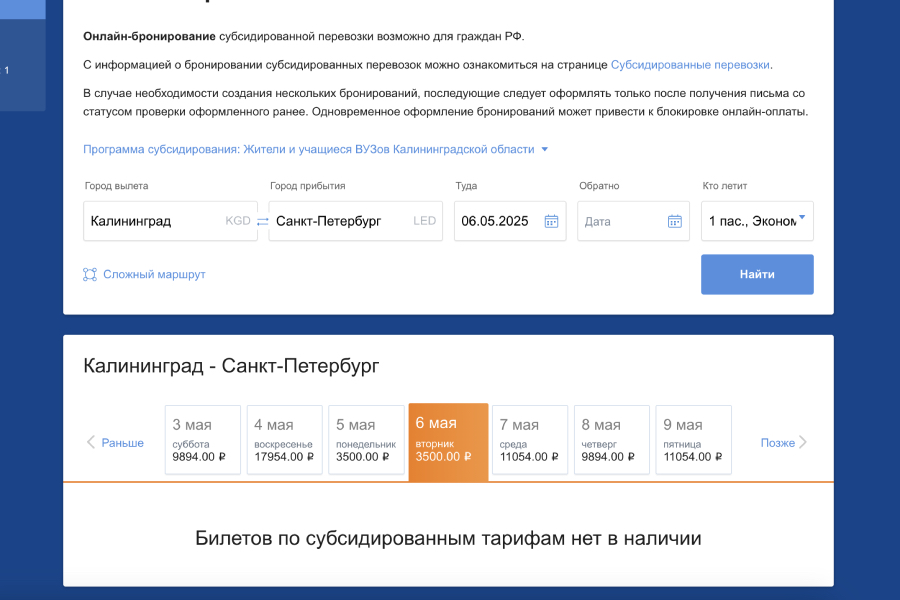Viewport: 900px width, 600px height.
Task: Click the Сложный маршрут link
Action: [x=154, y=274]
